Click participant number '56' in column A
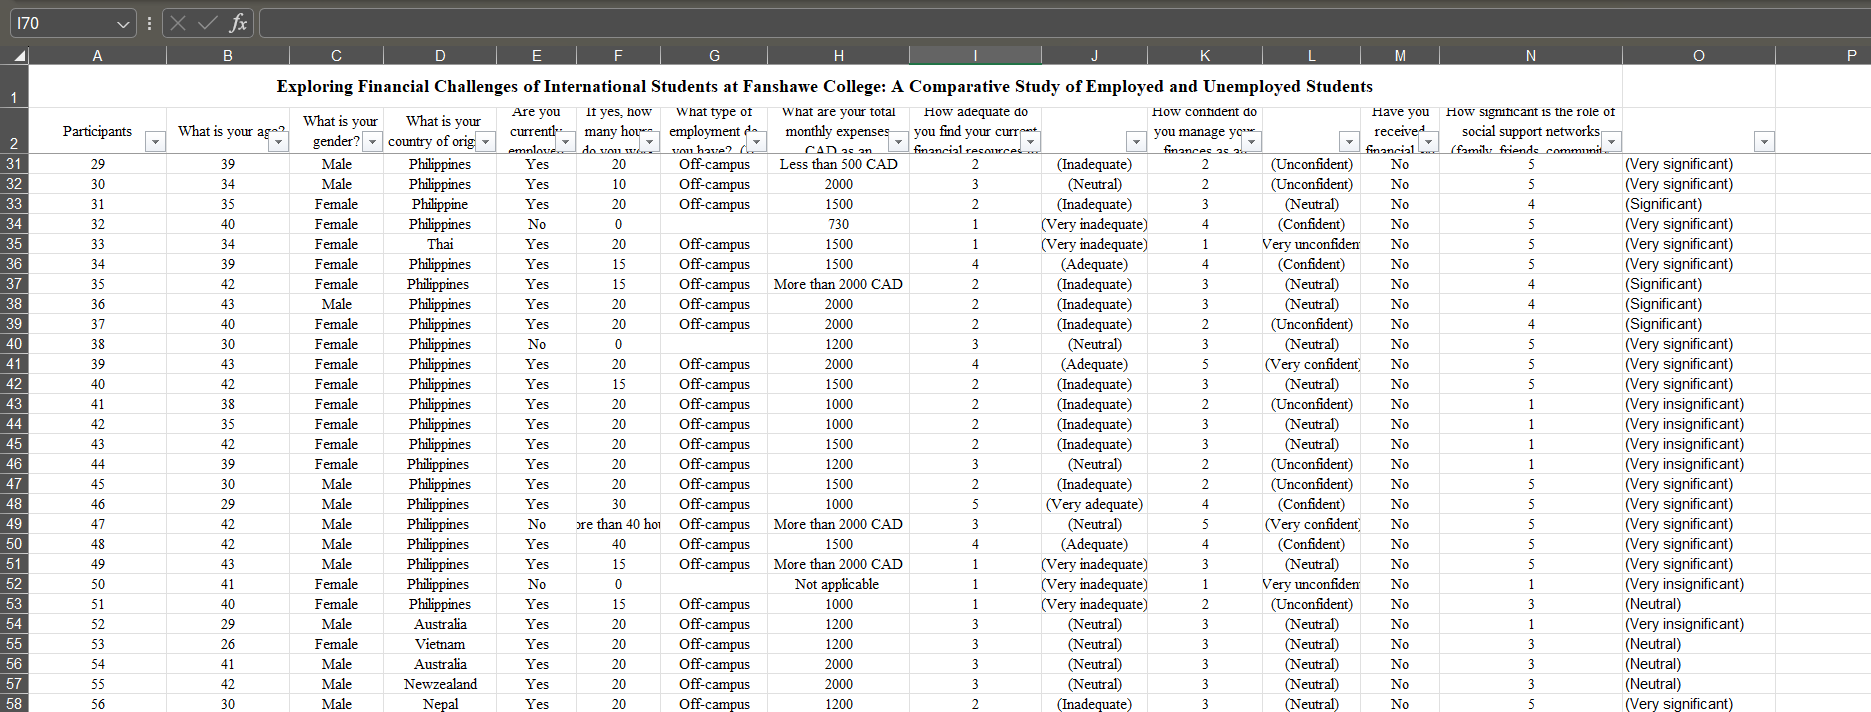The image size is (1871, 712). coord(97,704)
